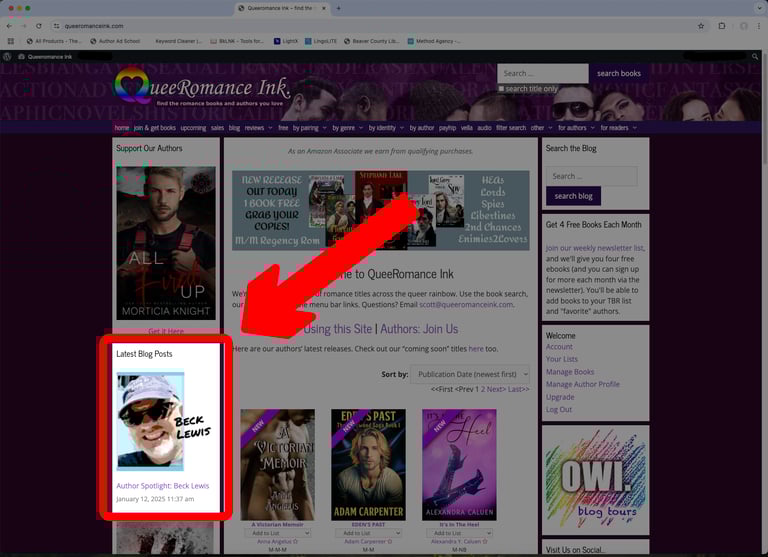Open the by author menu item

pyautogui.click(x=422, y=128)
